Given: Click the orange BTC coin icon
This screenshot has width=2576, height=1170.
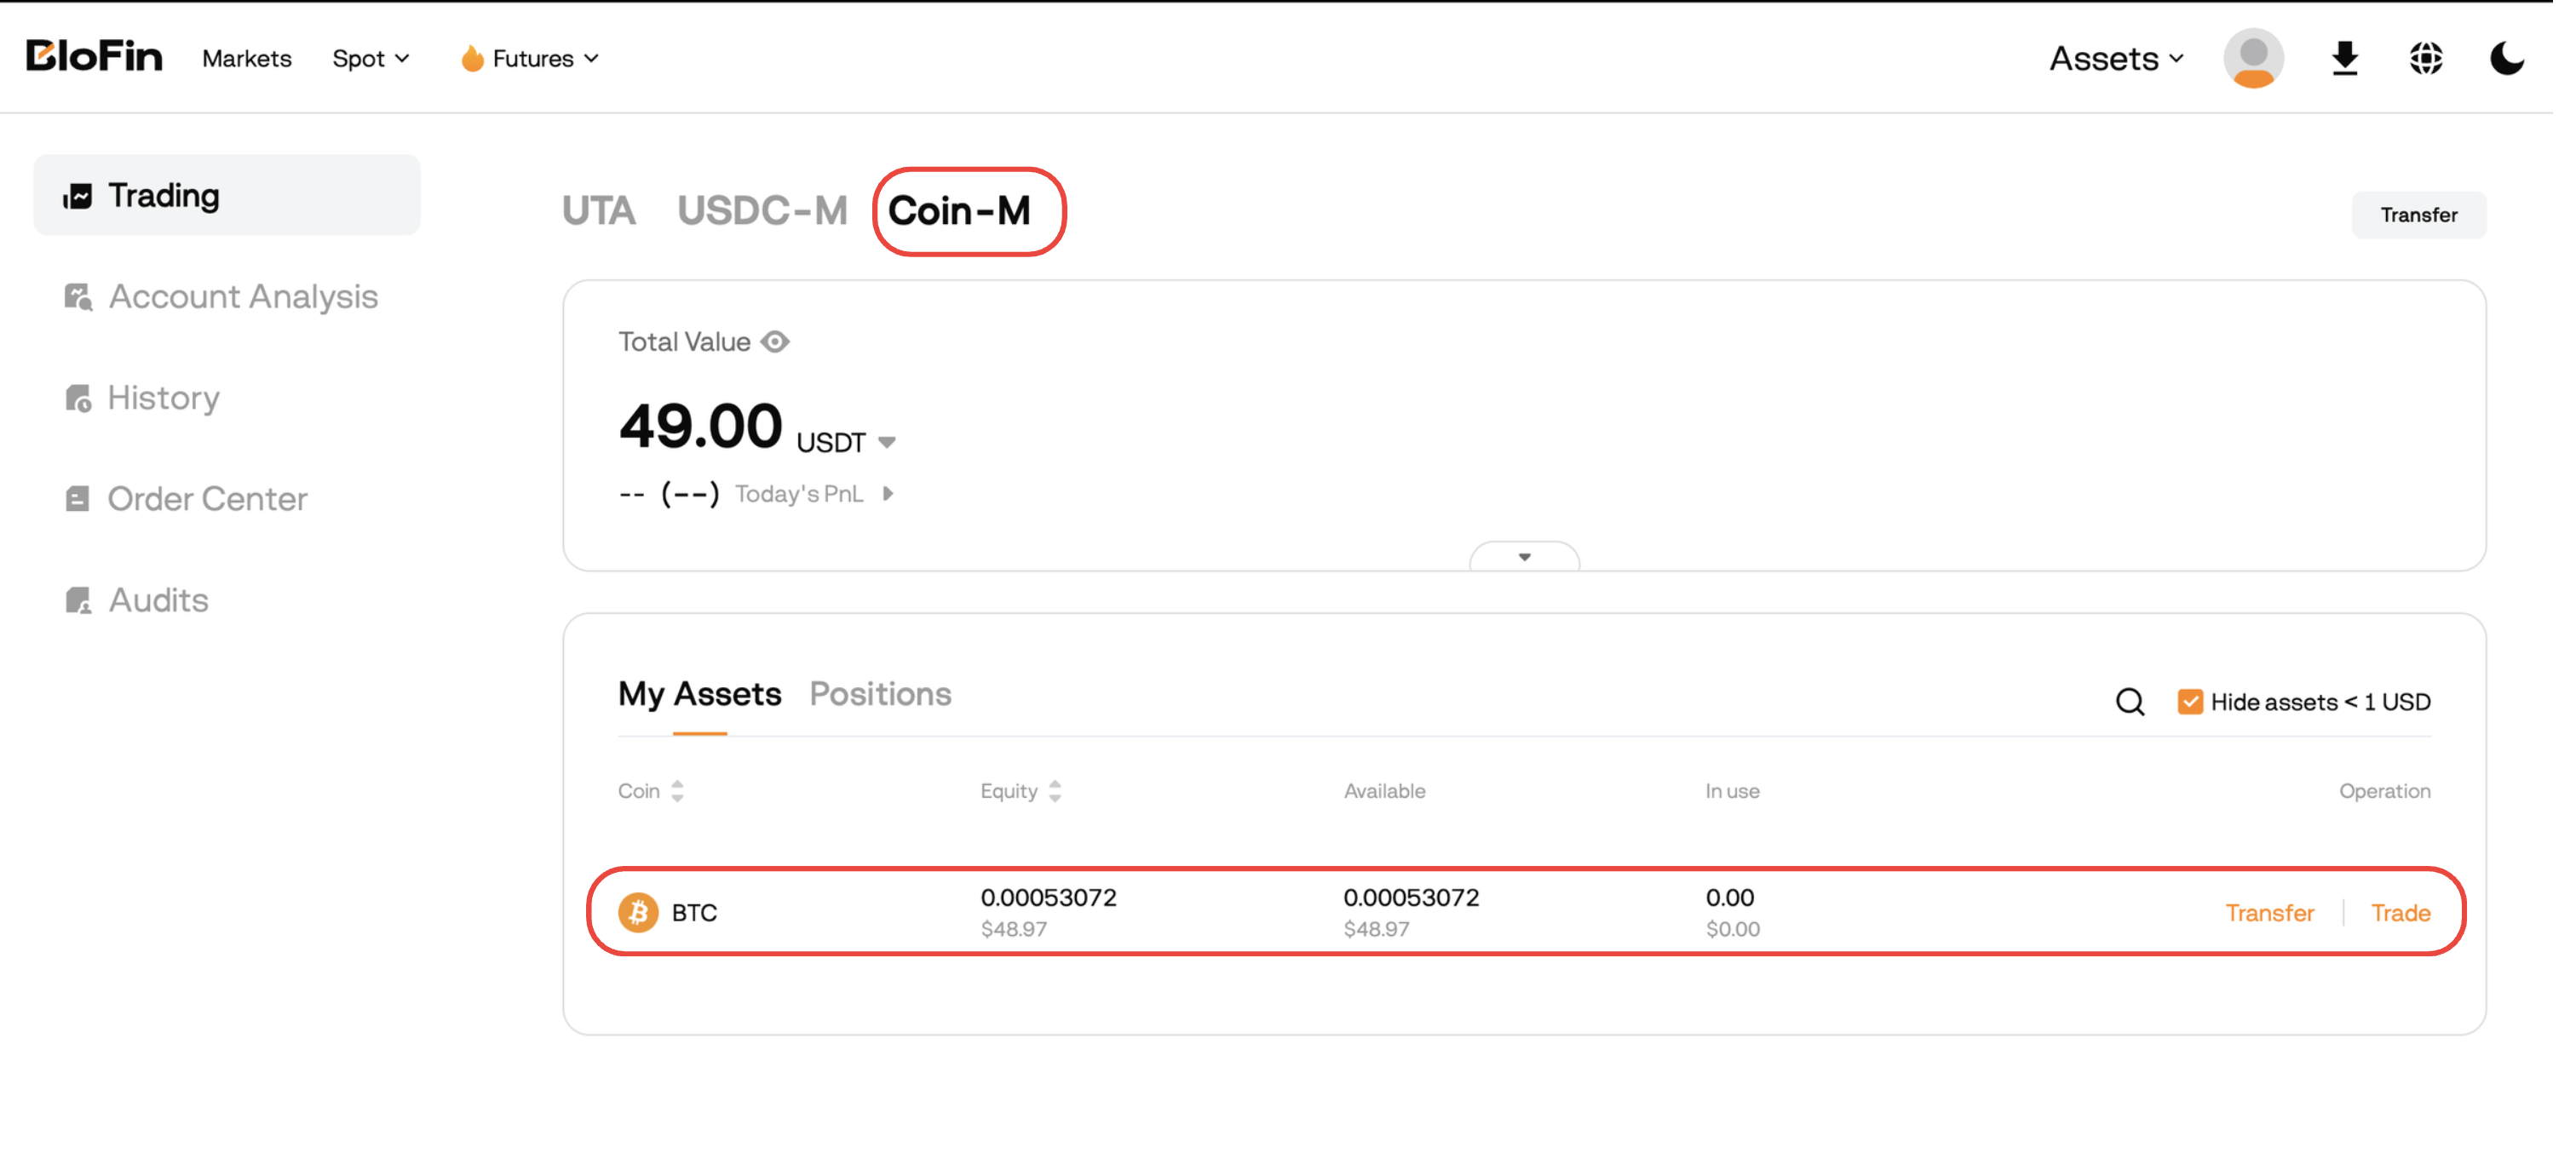Looking at the screenshot, I should (638, 912).
